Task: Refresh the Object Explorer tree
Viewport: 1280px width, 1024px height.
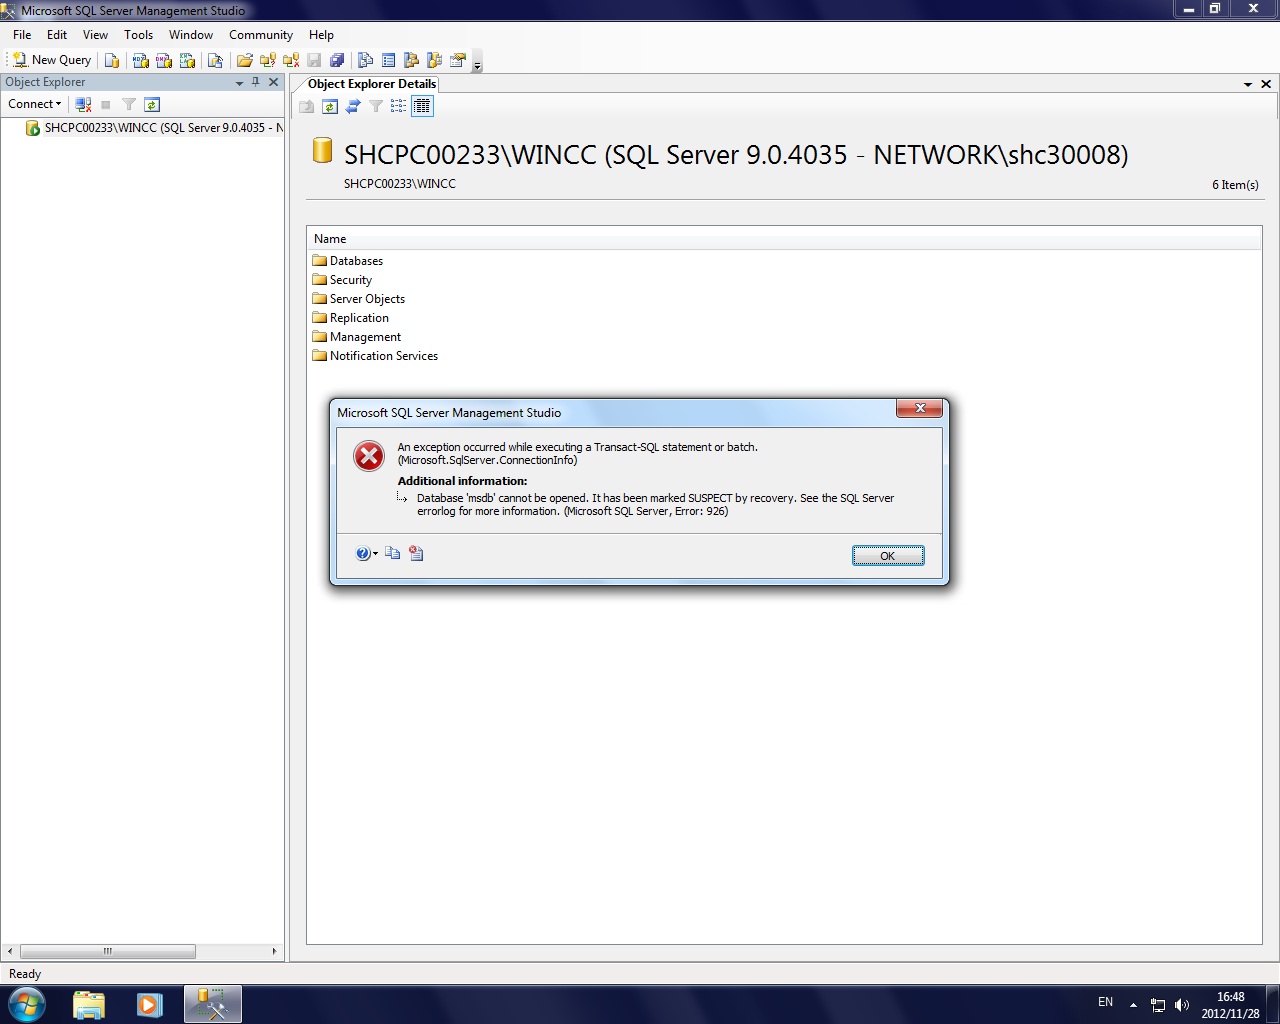Action: (x=152, y=104)
